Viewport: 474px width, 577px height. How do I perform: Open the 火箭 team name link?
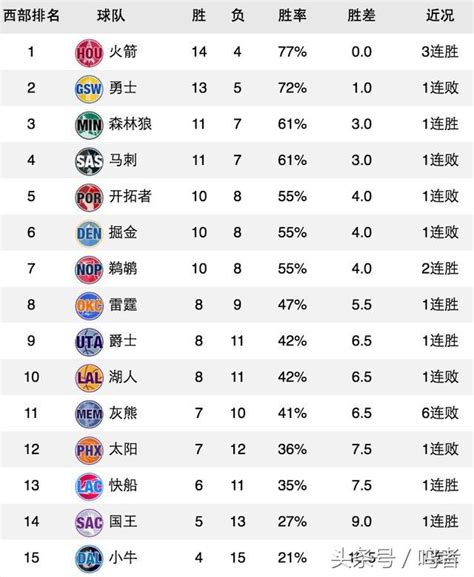(123, 51)
